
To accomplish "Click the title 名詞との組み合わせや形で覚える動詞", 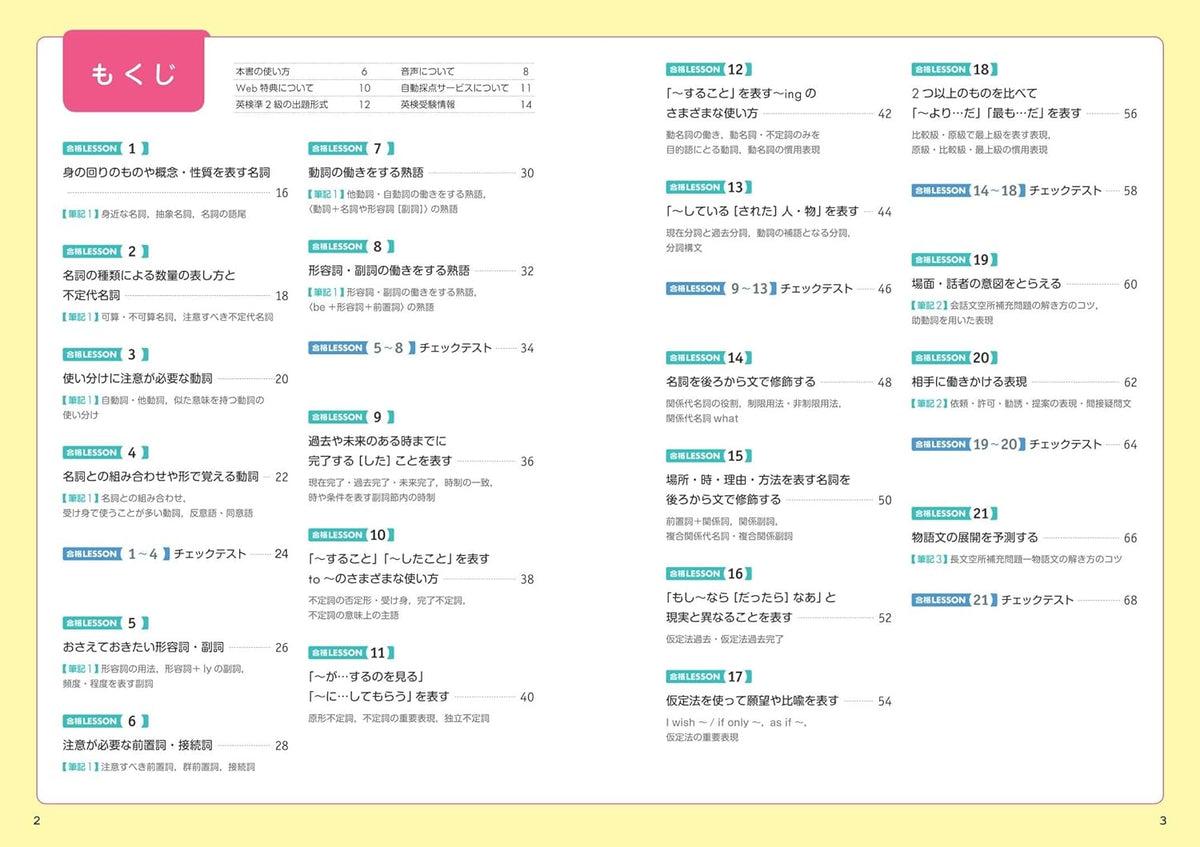I will click(x=160, y=477).
